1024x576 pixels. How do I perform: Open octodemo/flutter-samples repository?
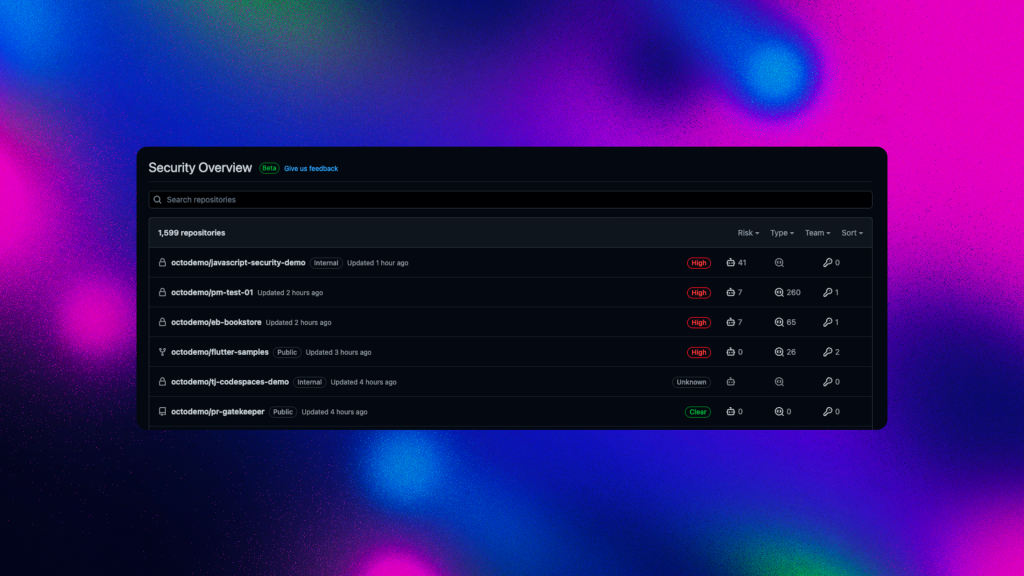tap(220, 352)
